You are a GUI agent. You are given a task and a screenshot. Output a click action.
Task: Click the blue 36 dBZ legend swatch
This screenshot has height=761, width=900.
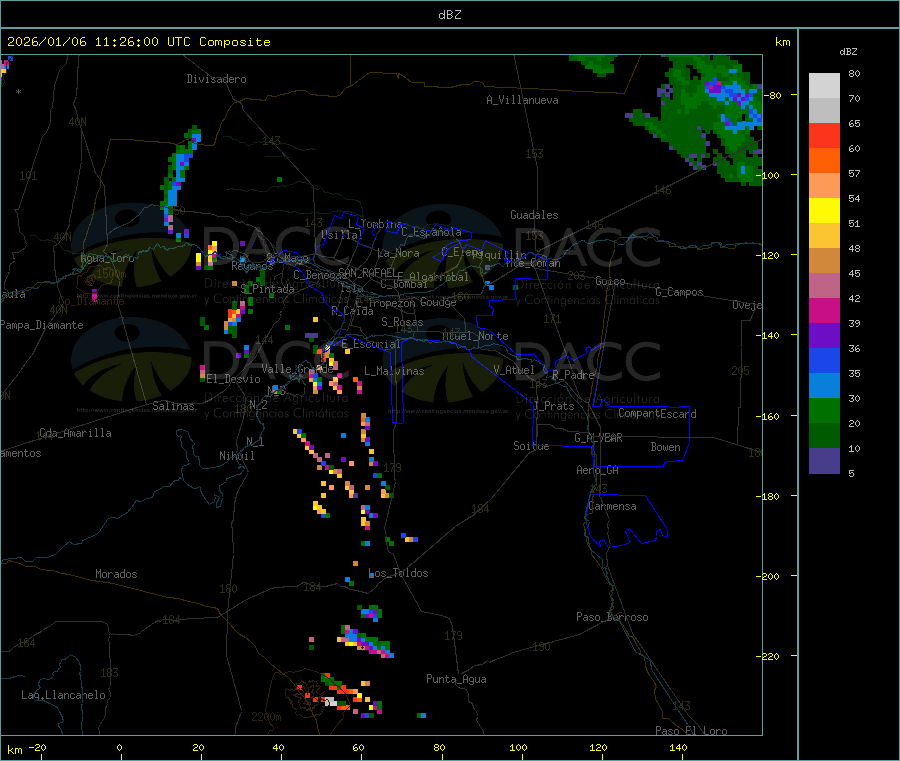pyautogui.click(x=824, y=360)
